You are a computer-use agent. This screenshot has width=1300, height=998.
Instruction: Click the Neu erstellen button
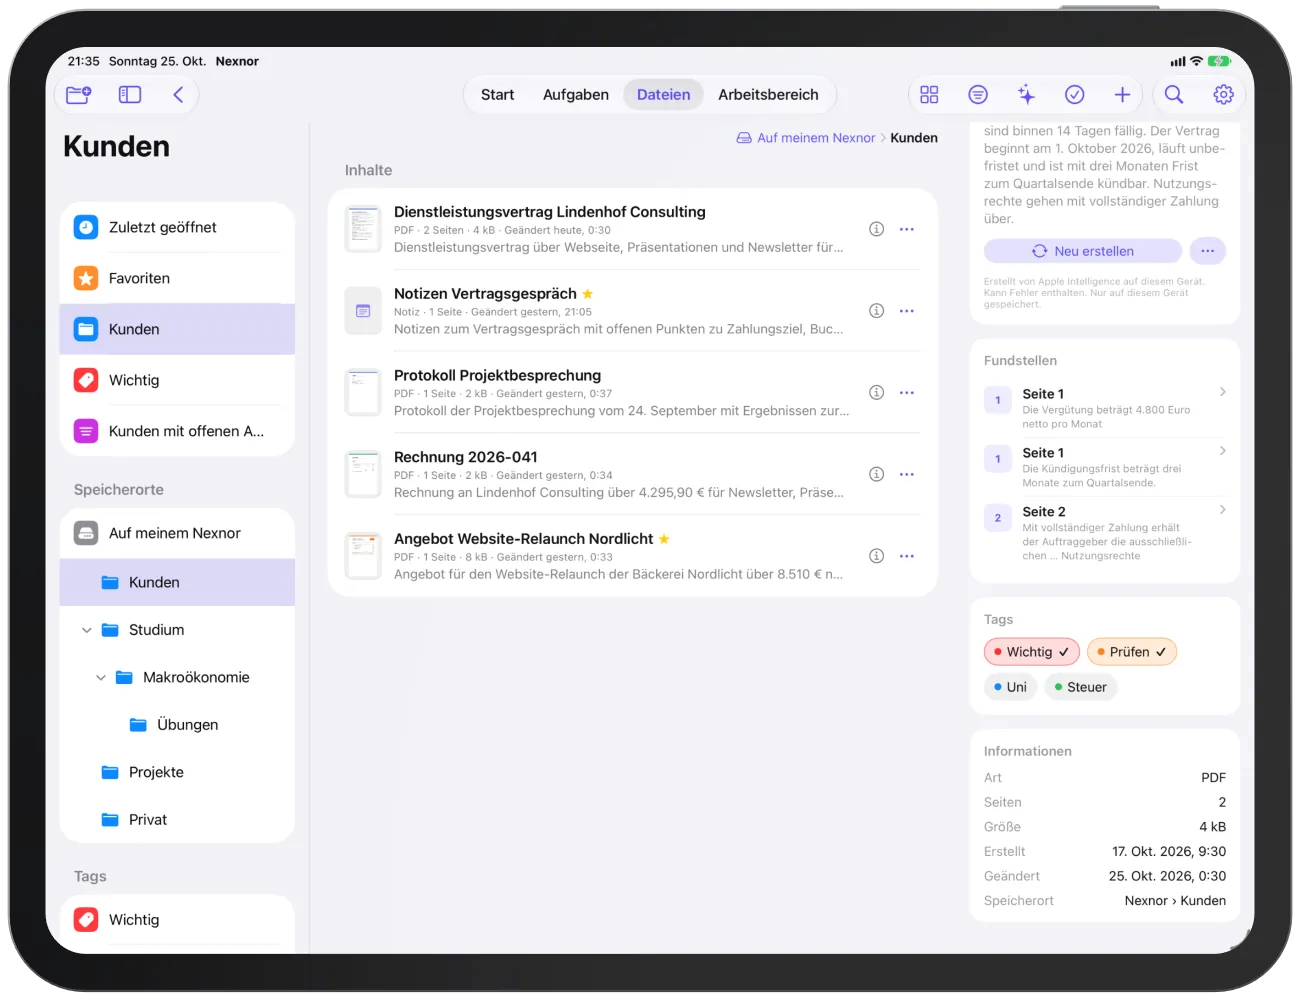(x=1083, y=251)
